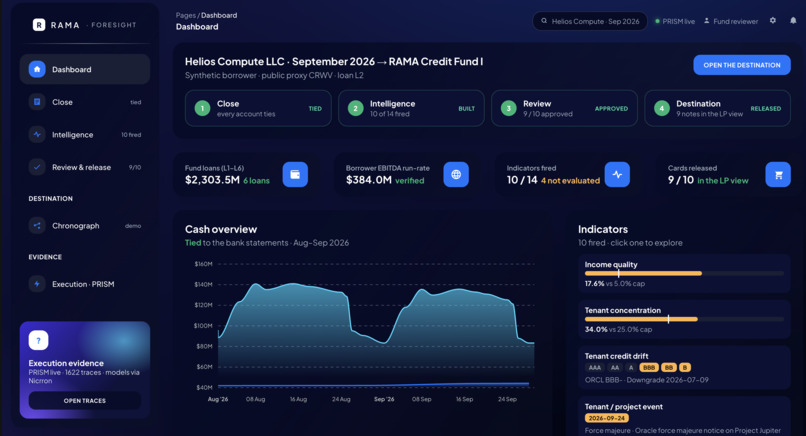The height and width of the screenshot is (436, 806).
Task: Click step 3 circle for Review
Action: coord(509,108)
